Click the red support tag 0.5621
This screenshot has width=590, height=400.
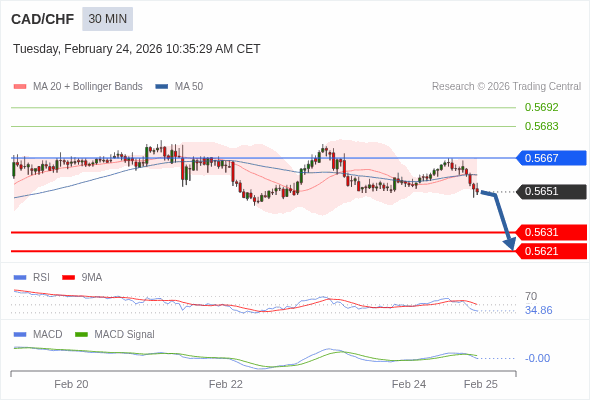point(551,251)
